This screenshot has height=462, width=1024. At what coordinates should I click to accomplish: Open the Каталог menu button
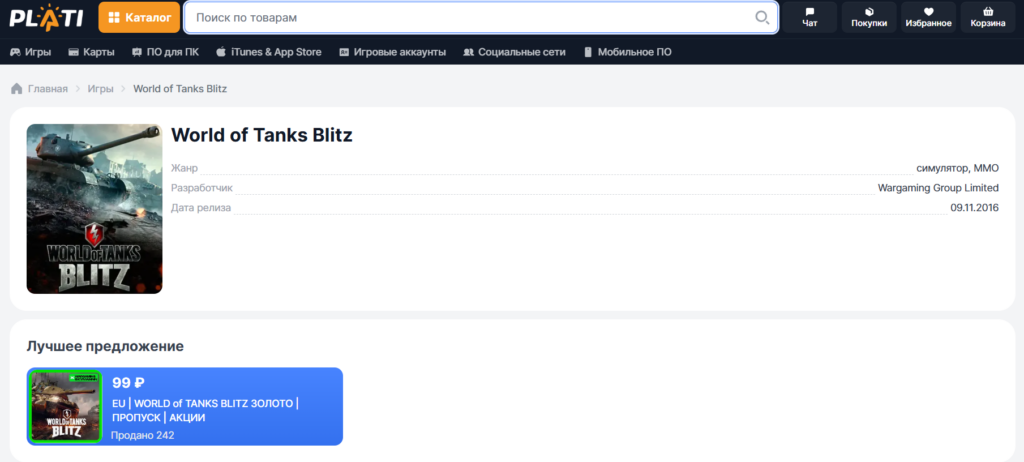pyautogui.click(x=139, y=17)
